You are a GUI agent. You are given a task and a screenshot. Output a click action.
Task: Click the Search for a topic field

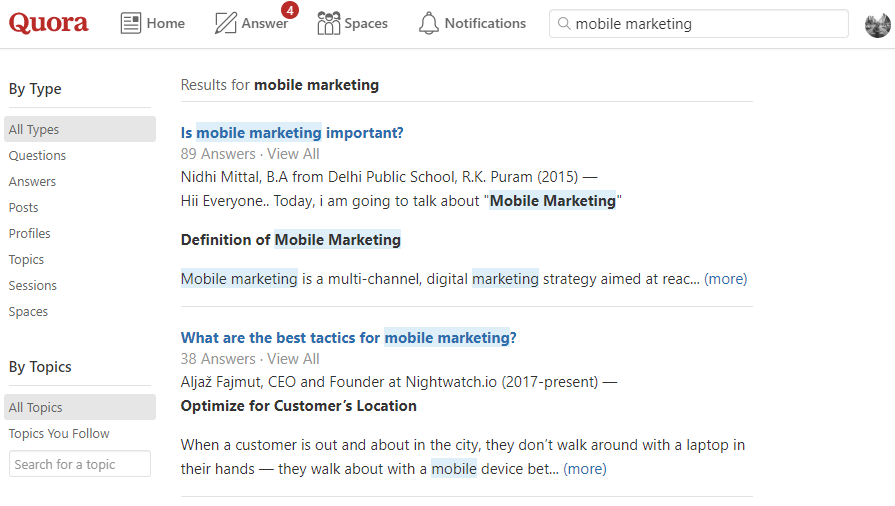[x=80, y=464]
